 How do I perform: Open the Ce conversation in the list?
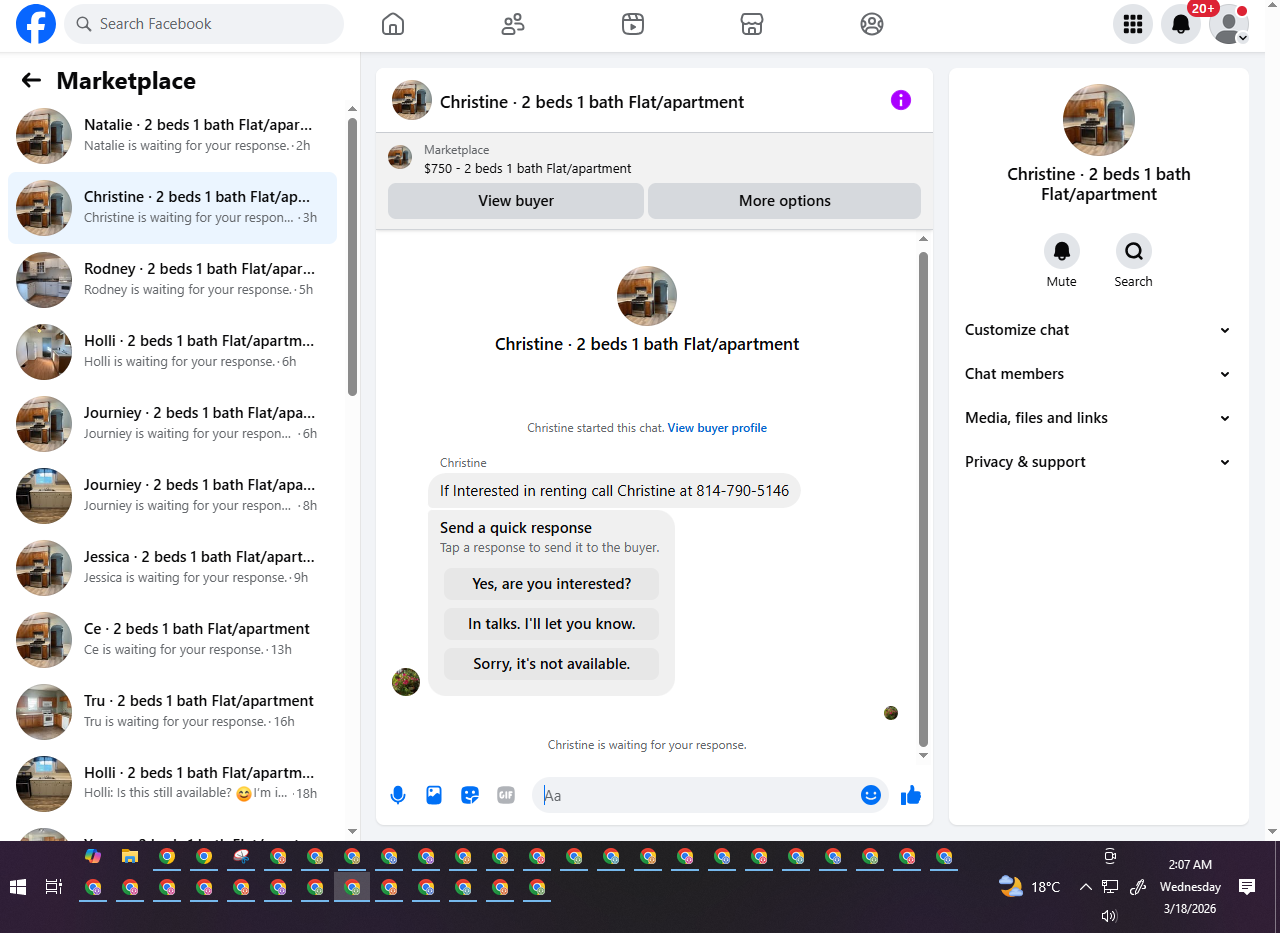click(x=172, y=640)
